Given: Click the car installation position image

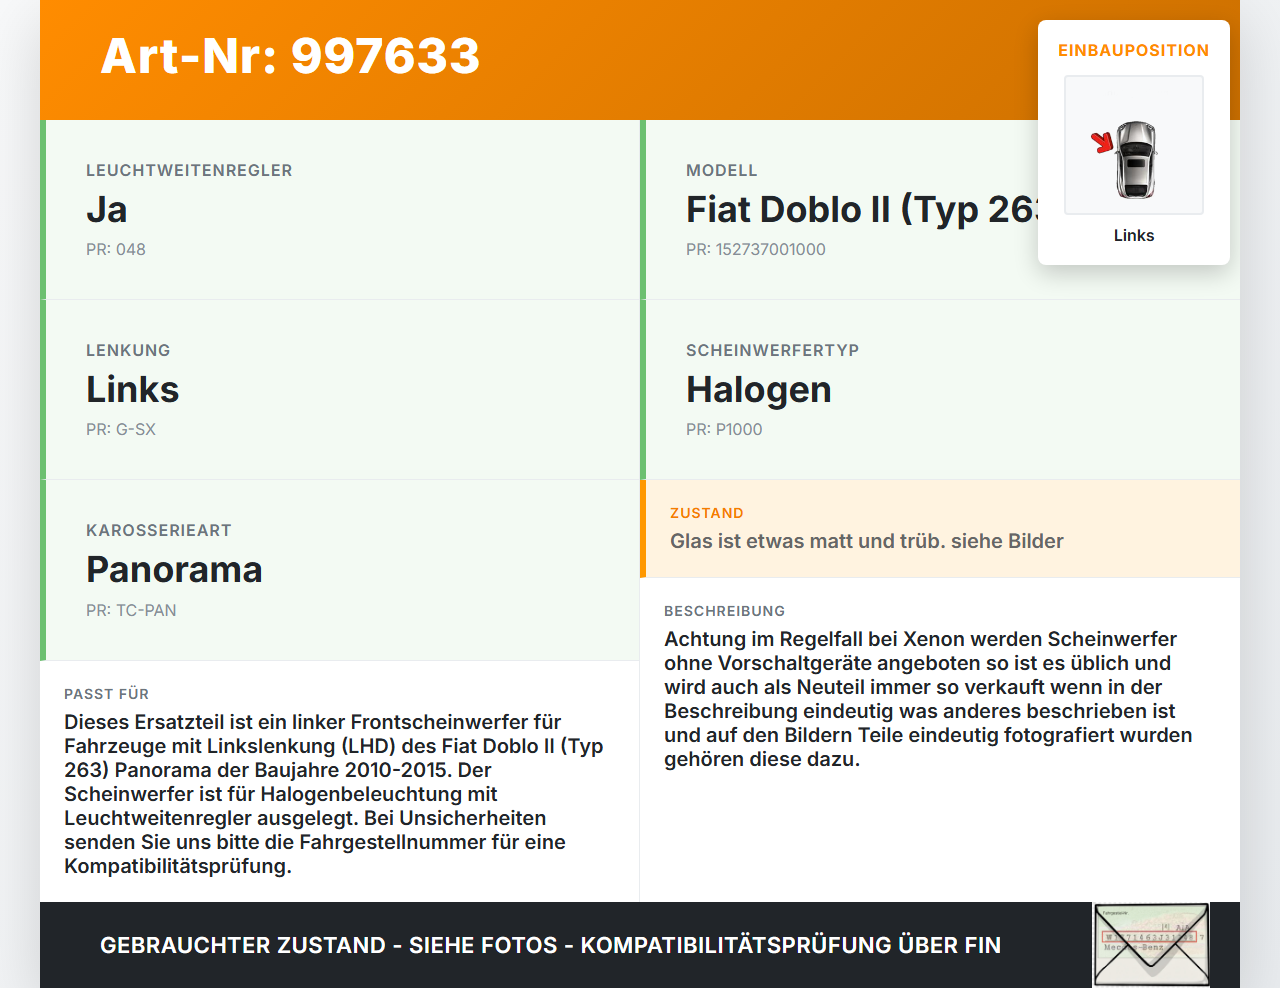Looking at the screenshot, I should 1134,145.
